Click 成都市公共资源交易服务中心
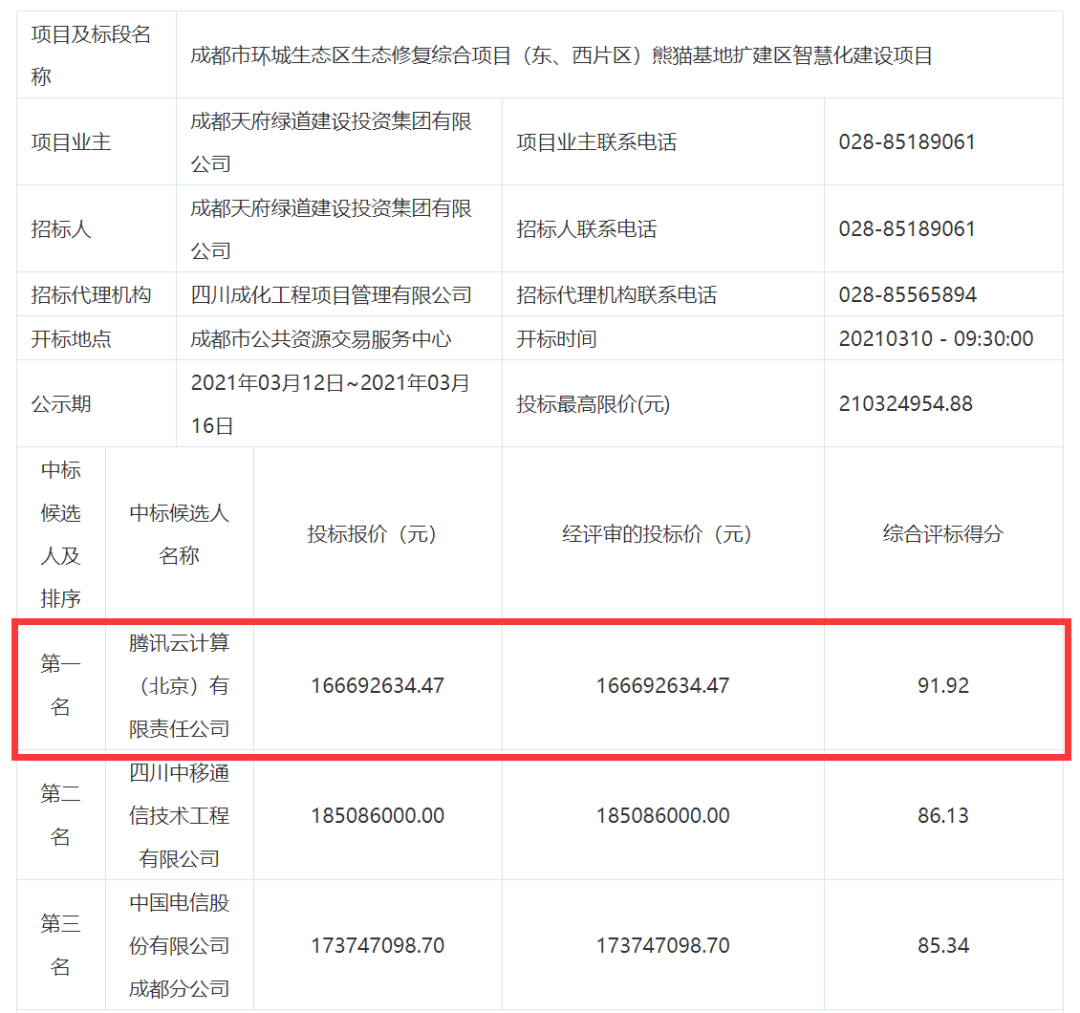1080x1013 pixels. tap(321, 339)
